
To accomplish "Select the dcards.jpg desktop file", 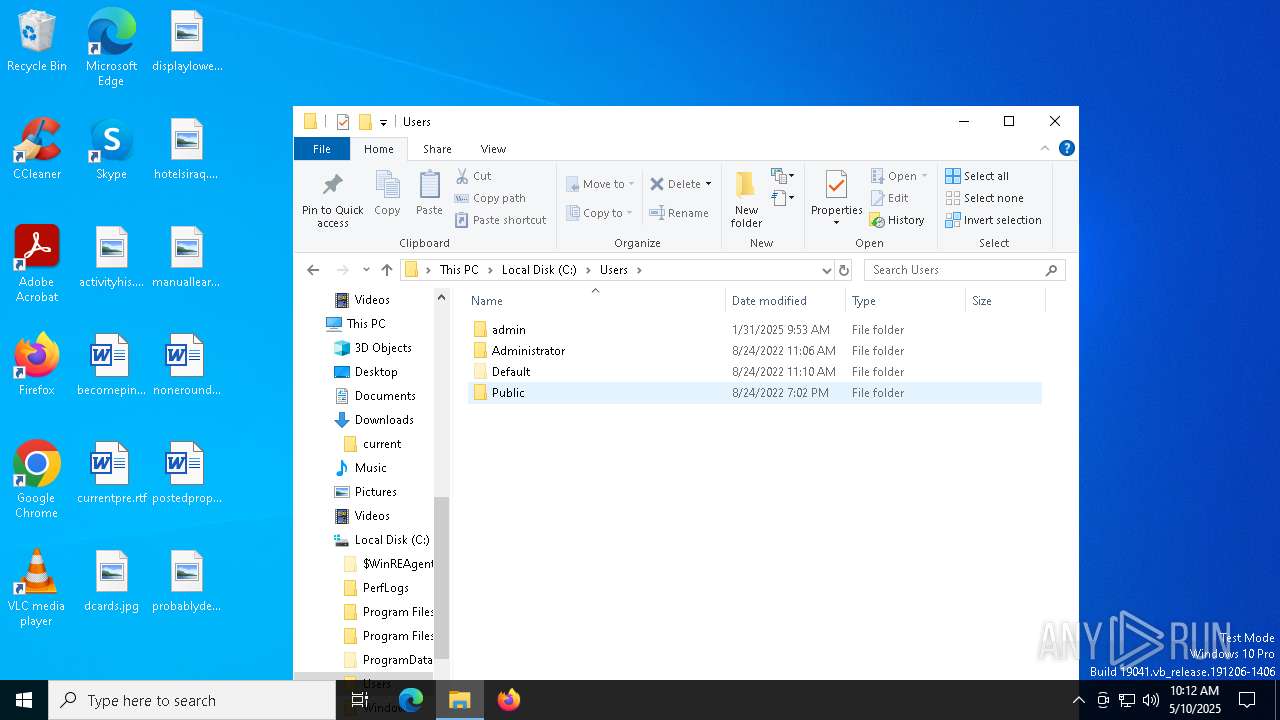I will coord(111,581).
